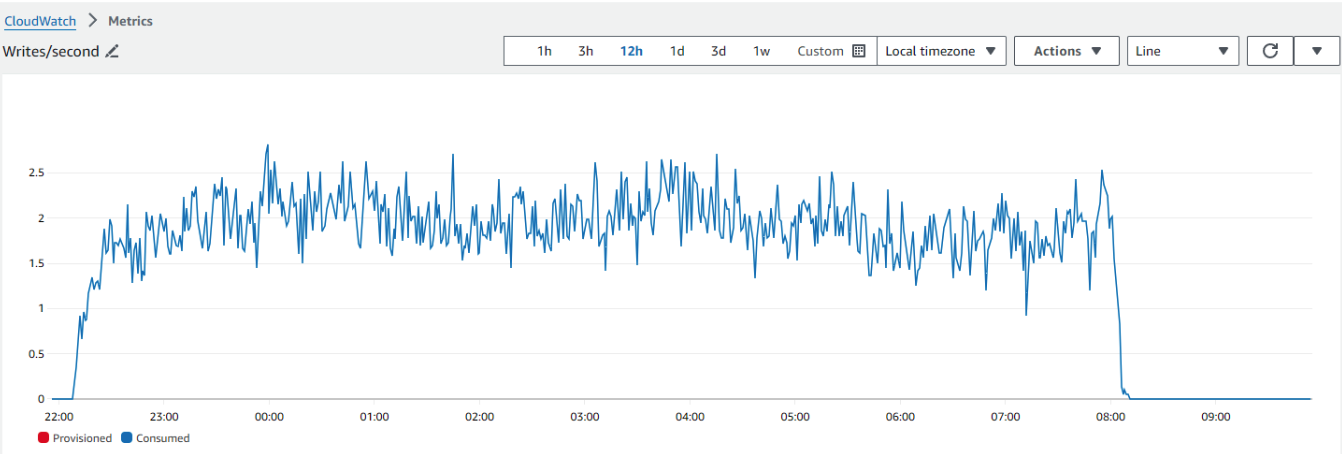Open Custom time range picker
Screen dimensions: 1342x454
click(830, 51)
